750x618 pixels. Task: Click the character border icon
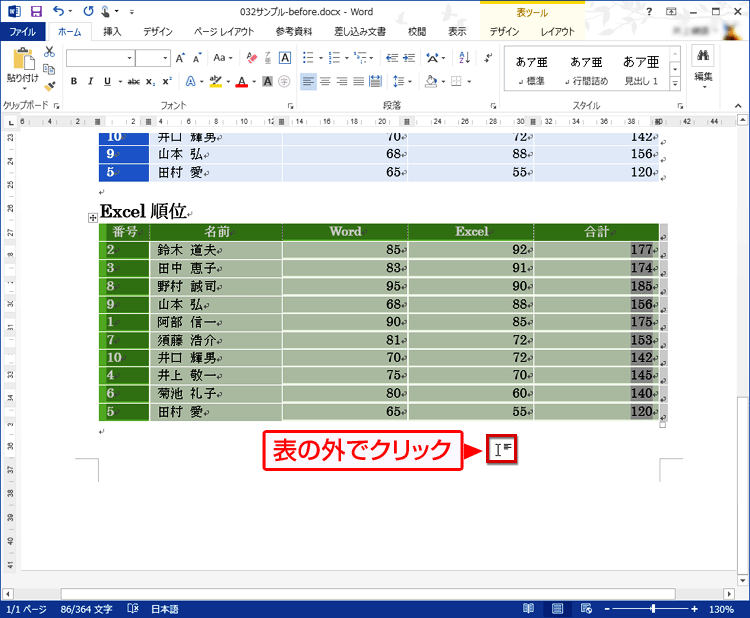click(285, 58)
